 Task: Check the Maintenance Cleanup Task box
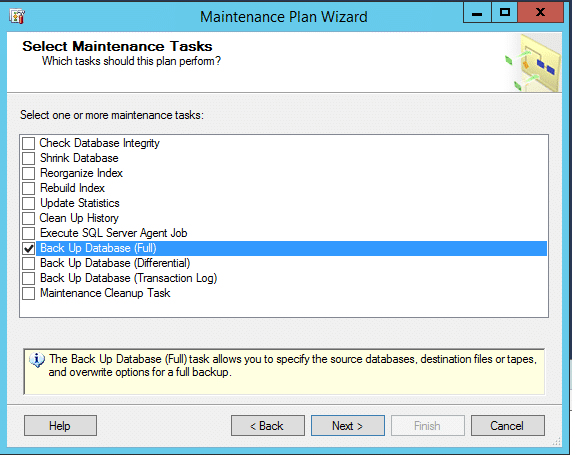28,293
